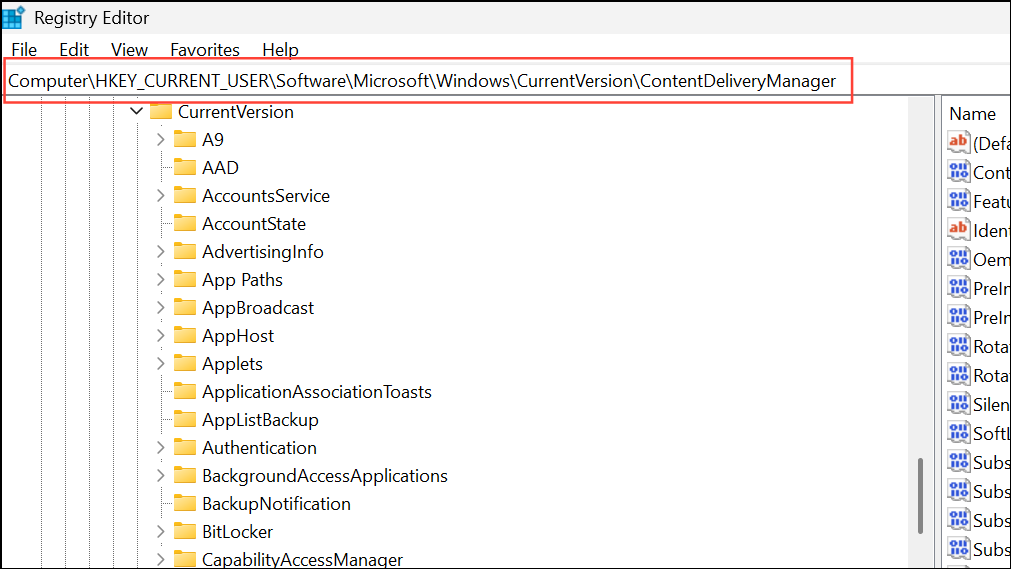Select the BitLocker key label
This screenshot has width=1011, height=569.
pos(237,532)
